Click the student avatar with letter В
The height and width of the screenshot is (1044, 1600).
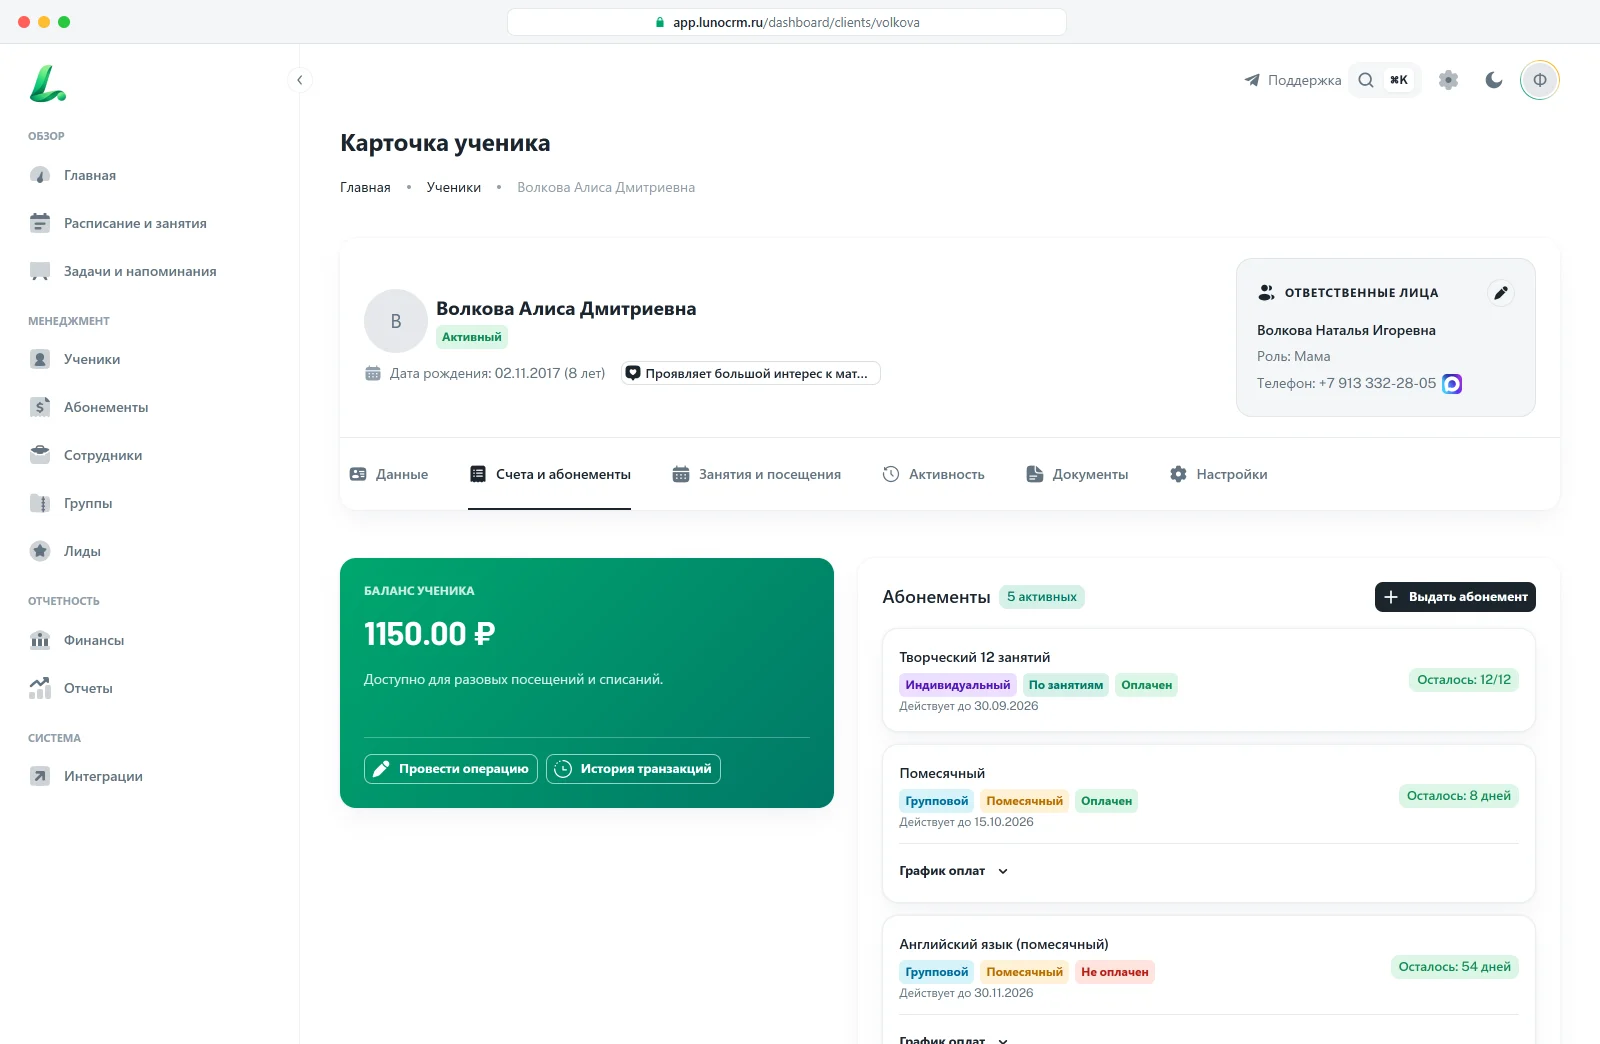pos(396,321)
